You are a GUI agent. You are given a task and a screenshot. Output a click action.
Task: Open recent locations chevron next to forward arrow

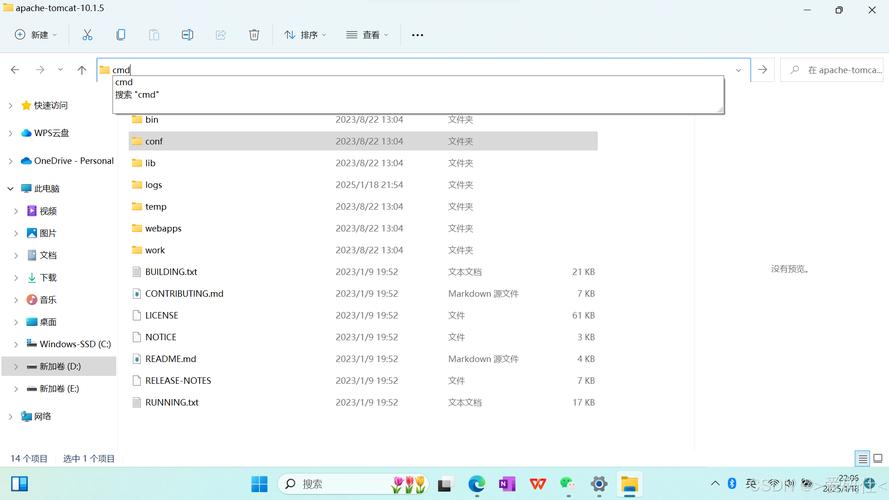click(x=60, y=70)
